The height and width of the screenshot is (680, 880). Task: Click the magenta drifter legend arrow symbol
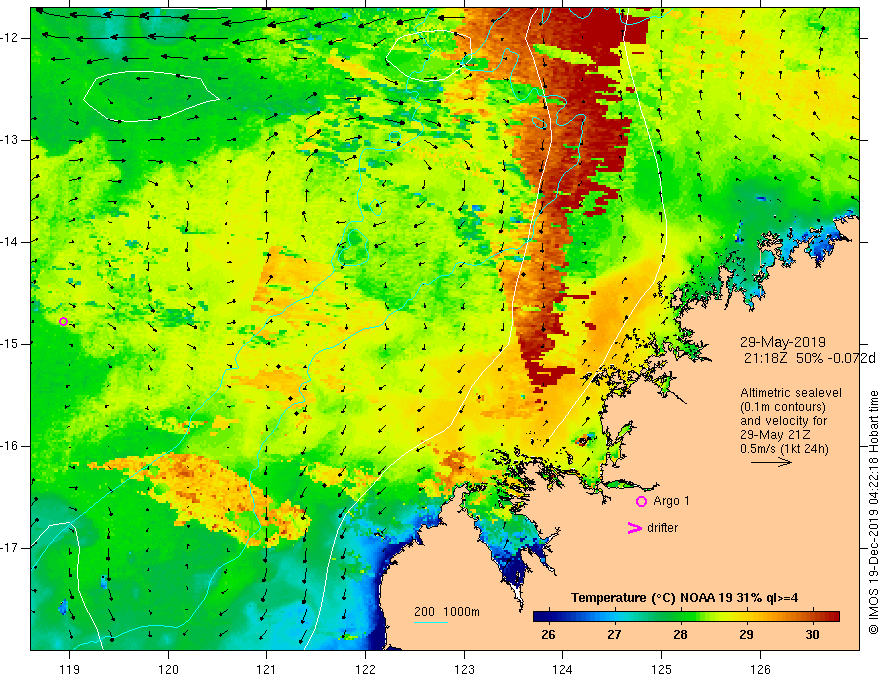tap(634, 528)
